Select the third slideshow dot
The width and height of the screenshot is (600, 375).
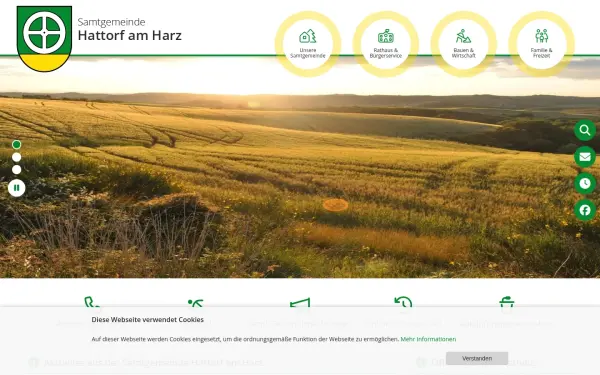(16, 170)
